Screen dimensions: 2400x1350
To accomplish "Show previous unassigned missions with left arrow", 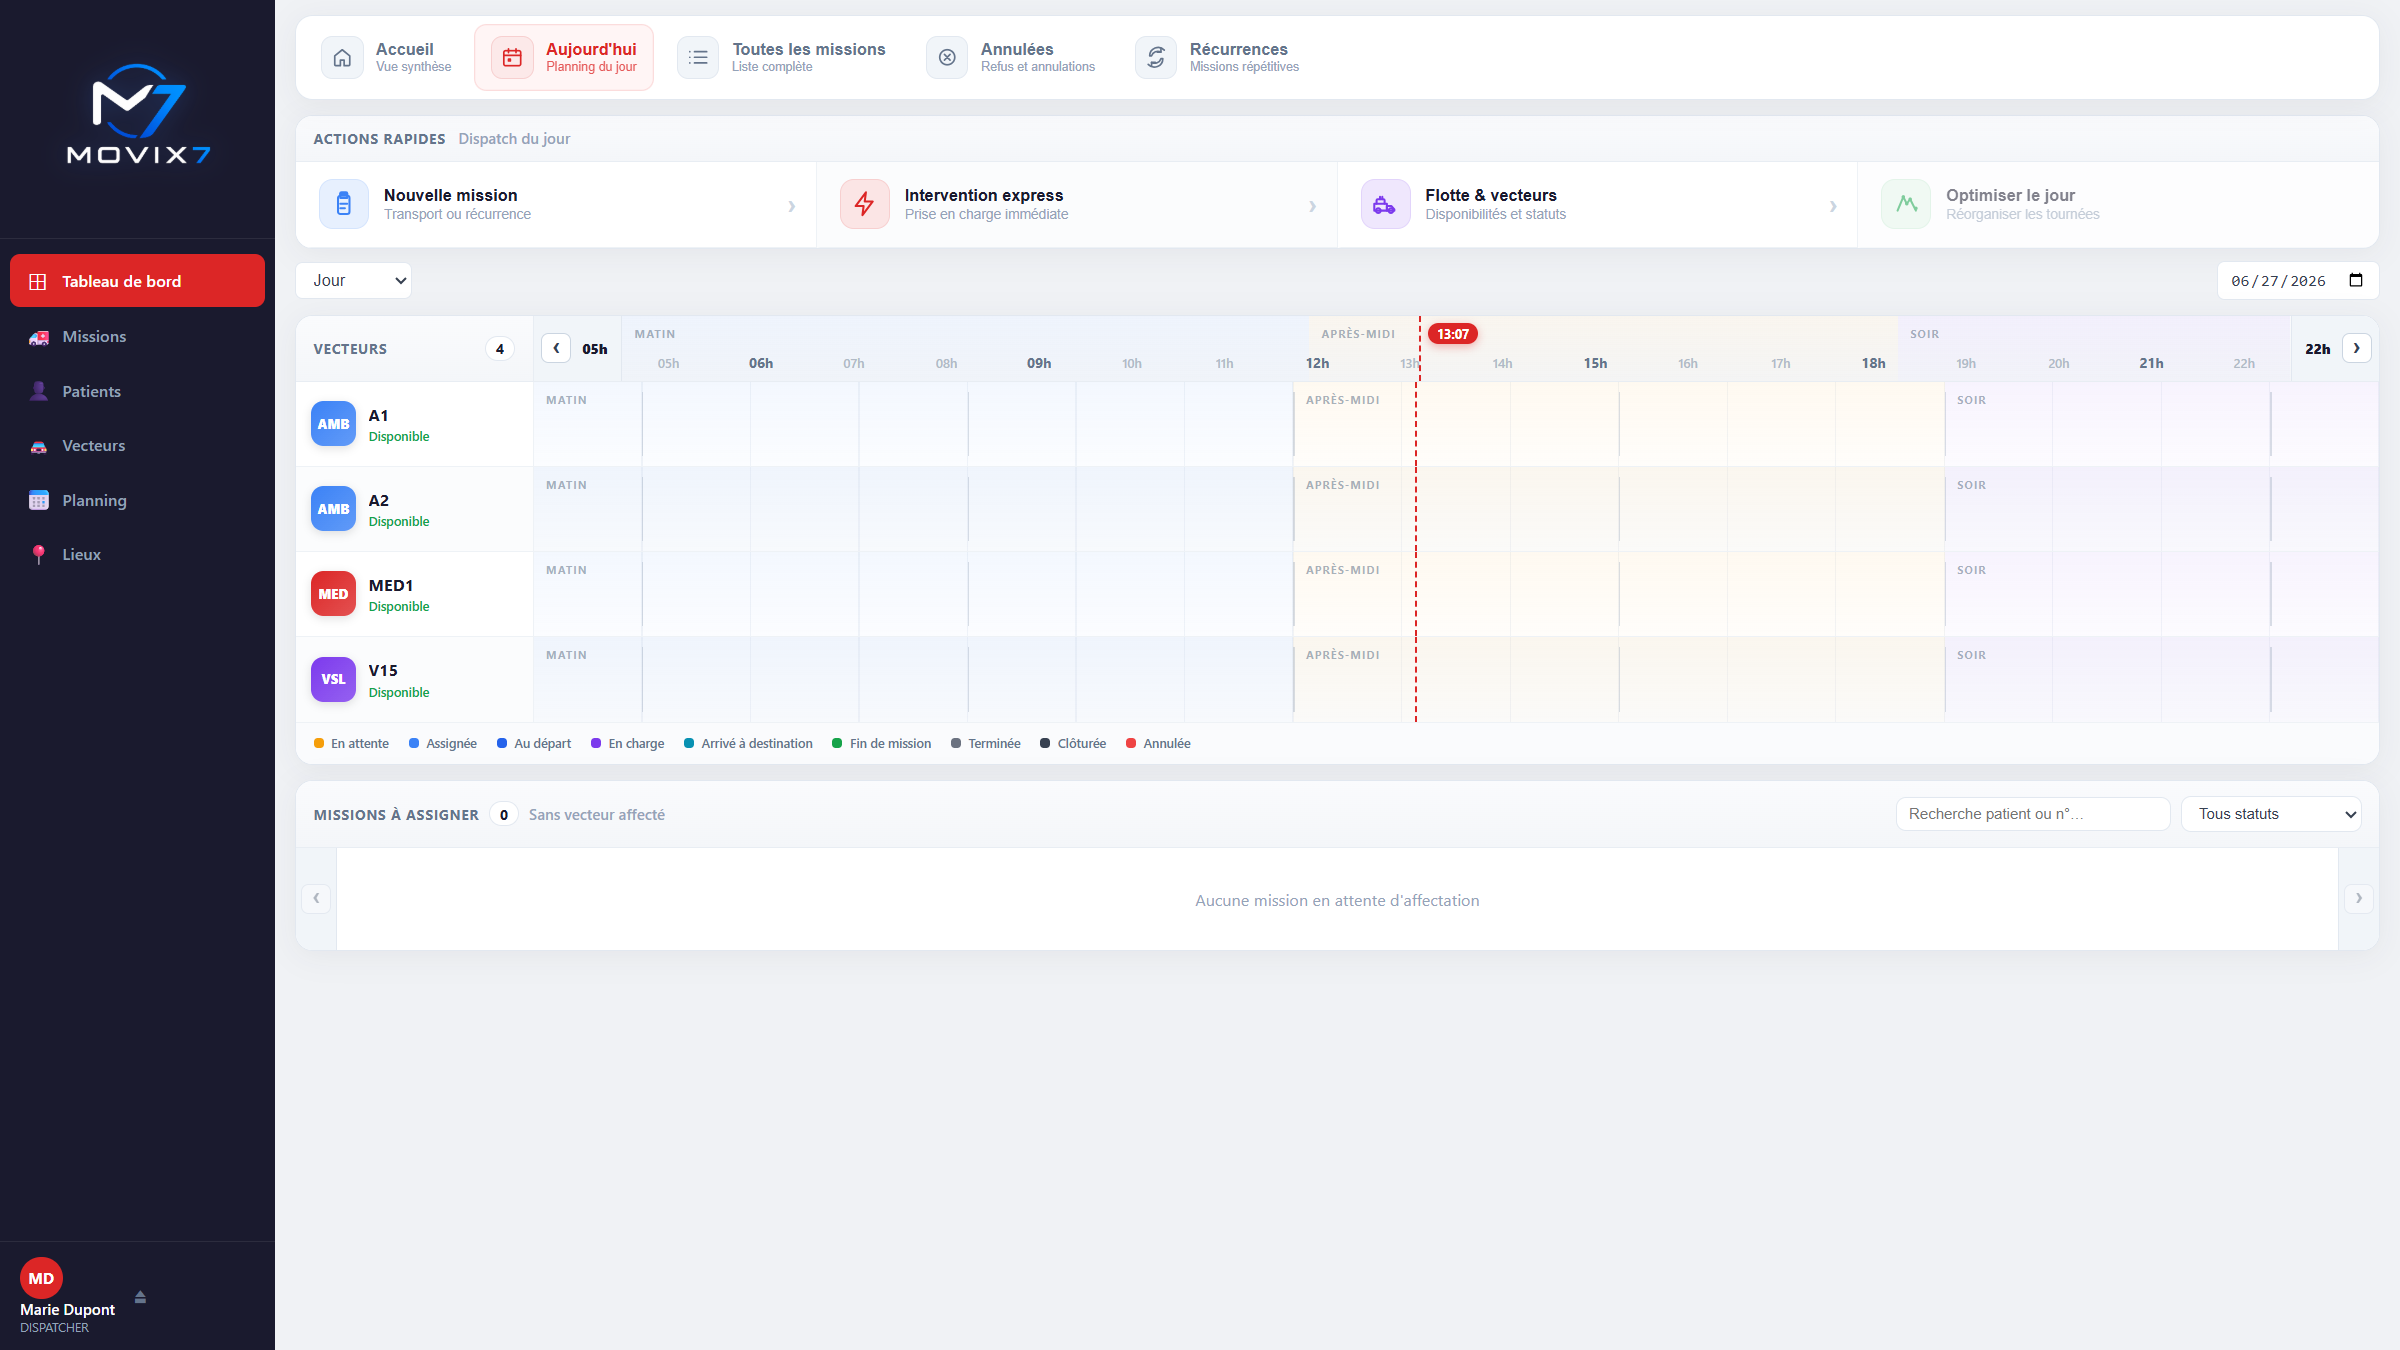I will click(316, 898).
